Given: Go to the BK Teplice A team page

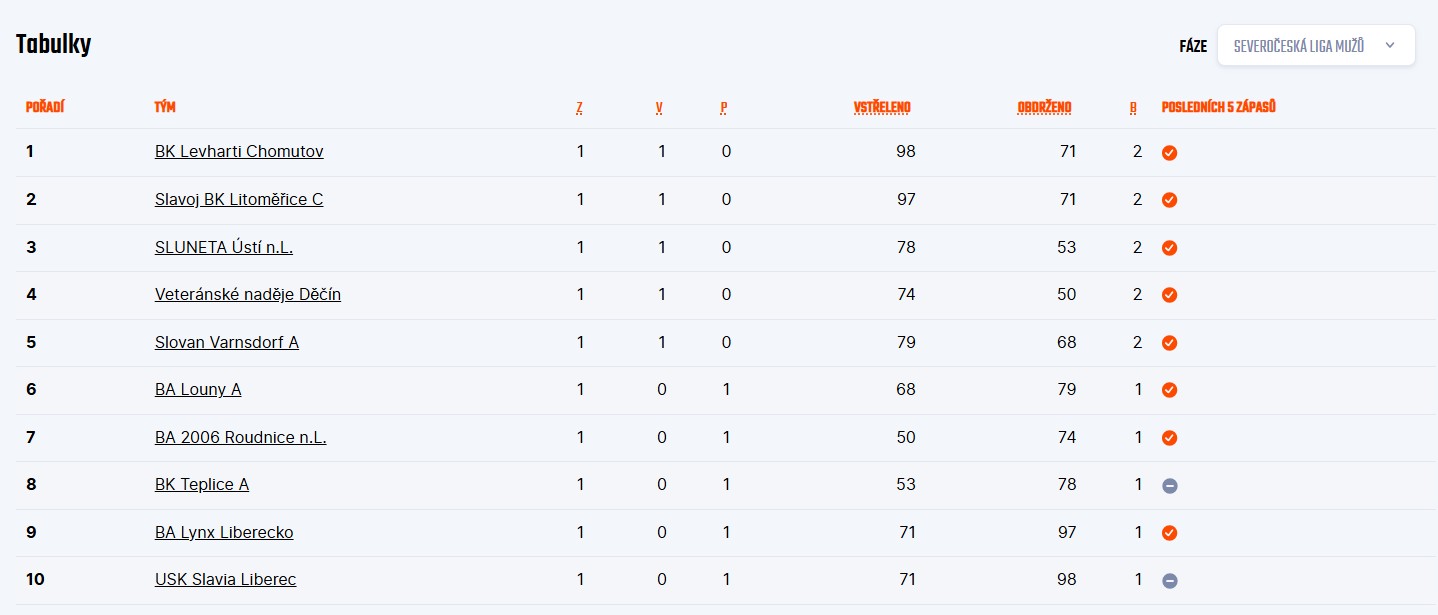Looking at the screenshot, I should click(202, 485).
